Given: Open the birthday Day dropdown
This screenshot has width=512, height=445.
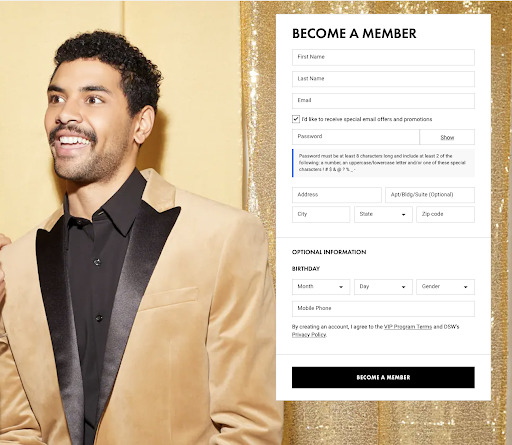Looking at the screenshot, I should coord(383,287).
